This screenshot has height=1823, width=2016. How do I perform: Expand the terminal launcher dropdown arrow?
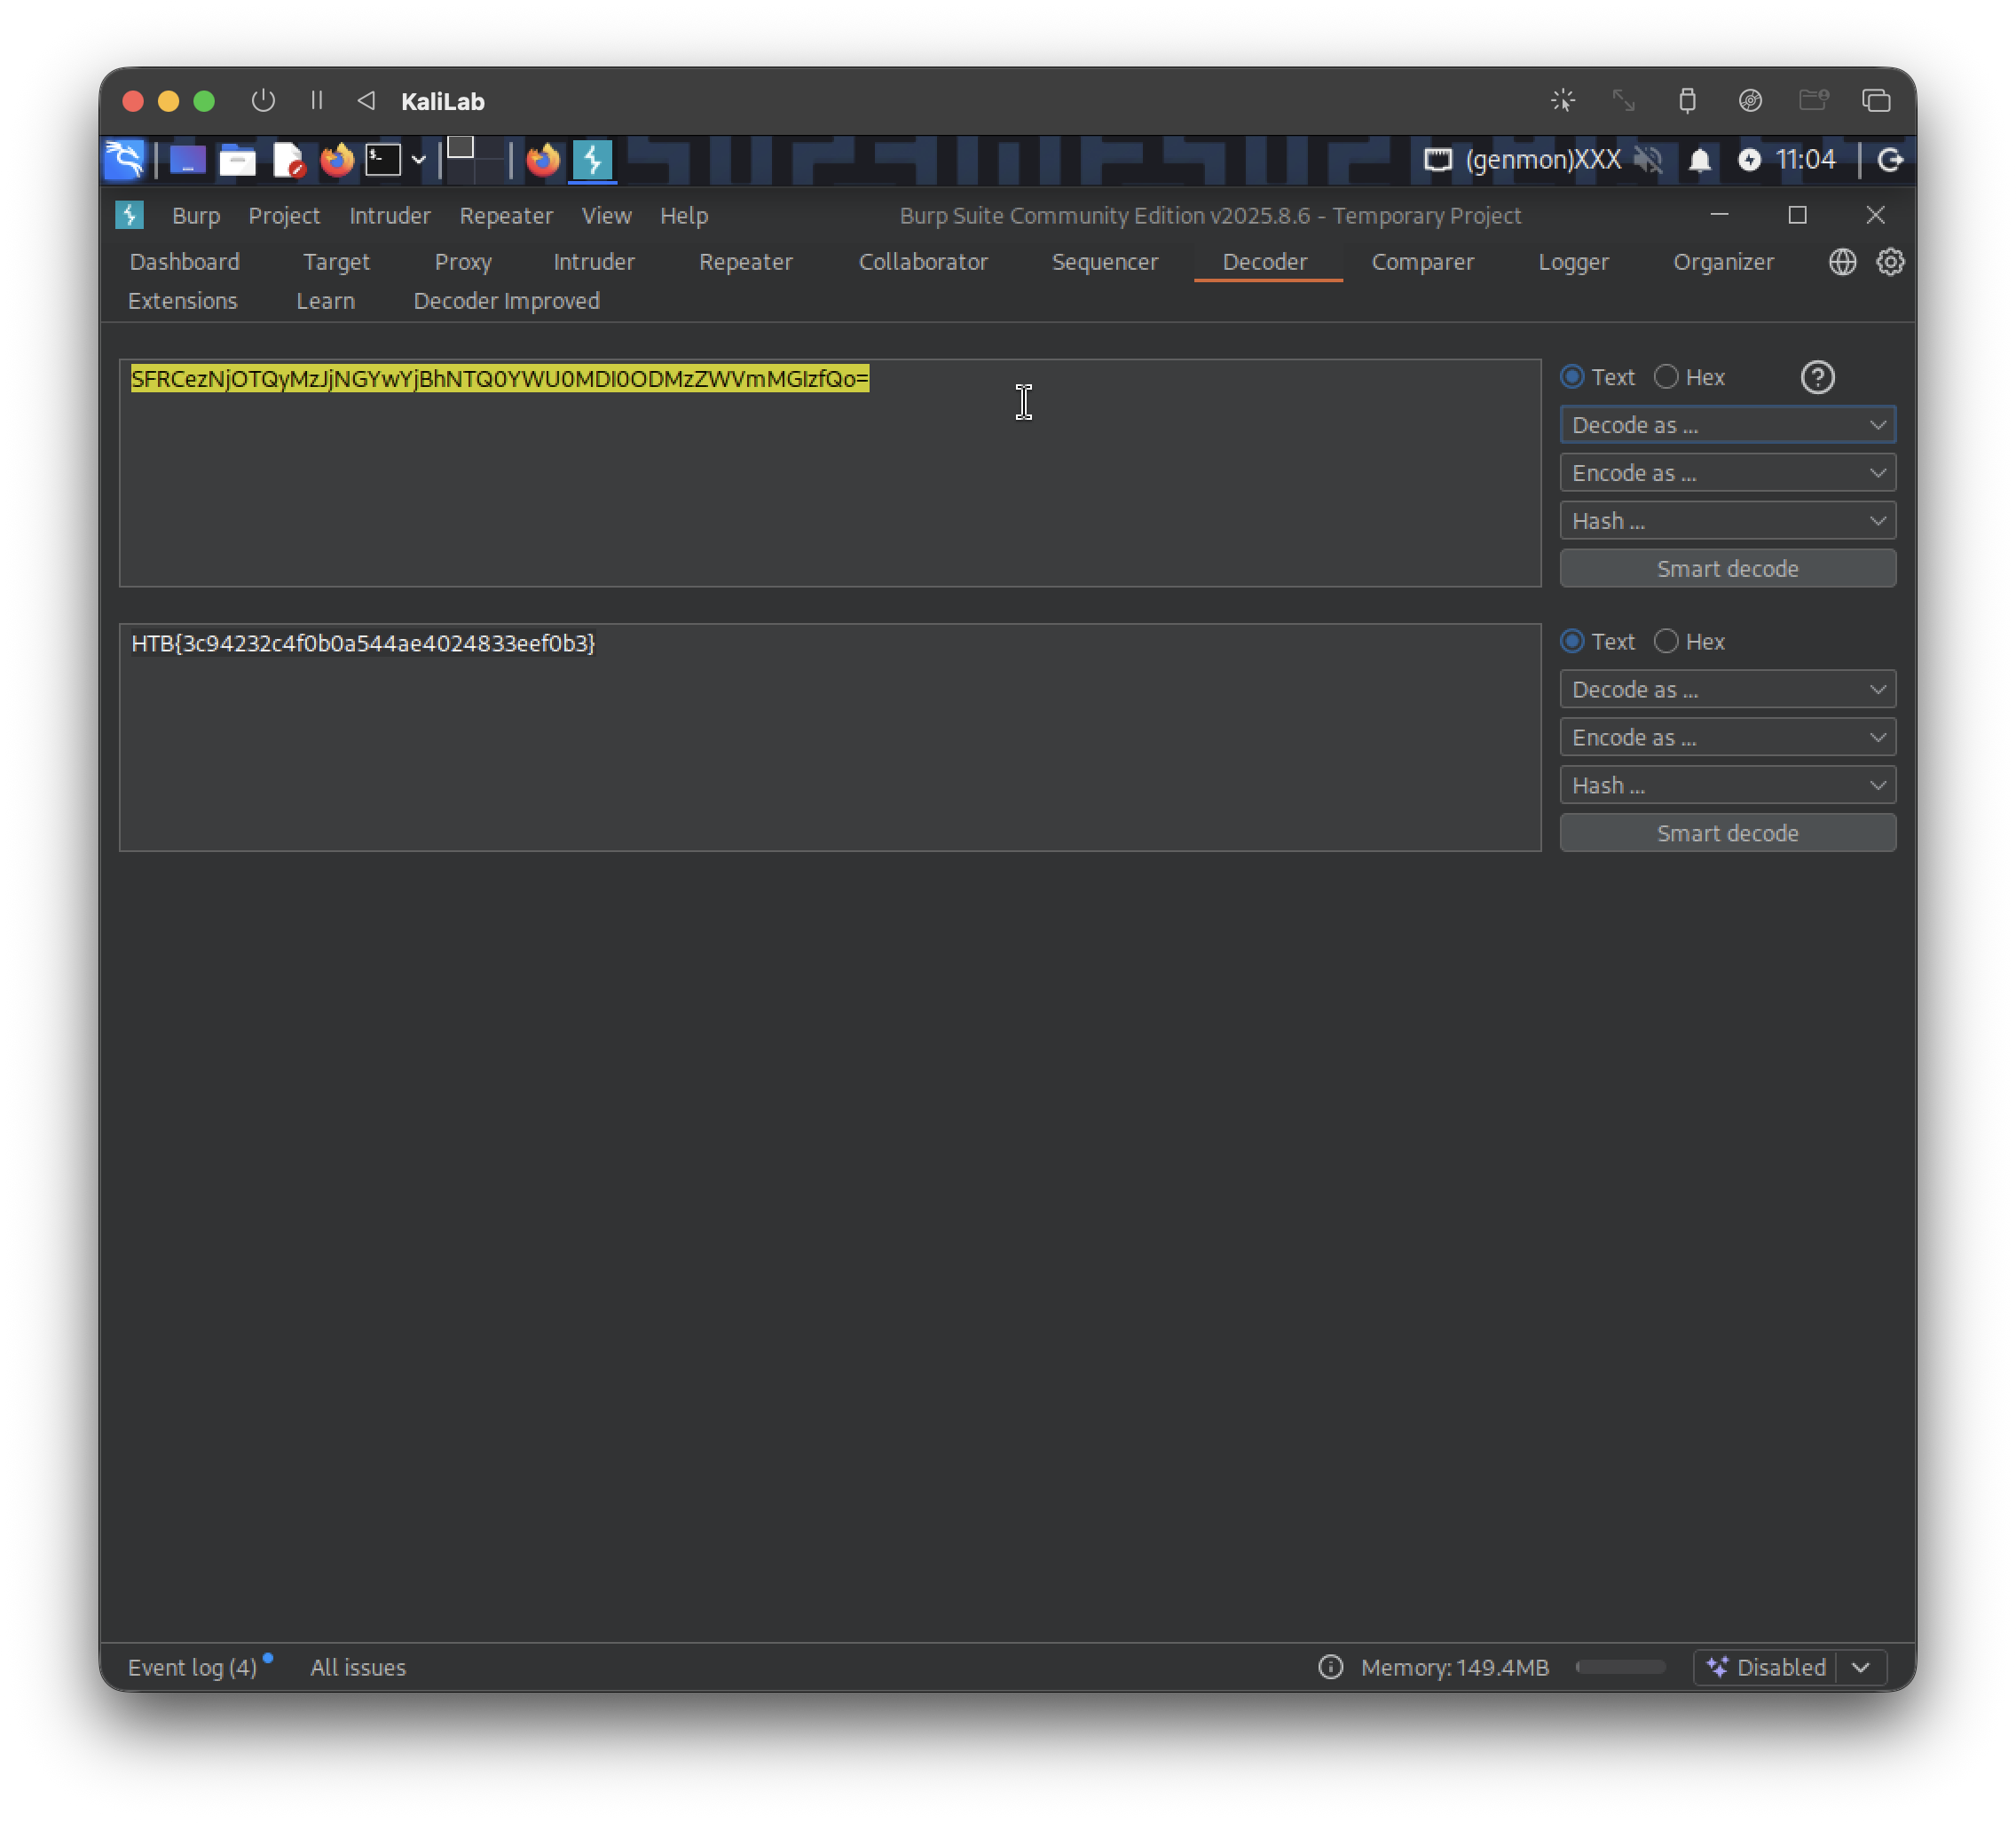pos(419,160)
